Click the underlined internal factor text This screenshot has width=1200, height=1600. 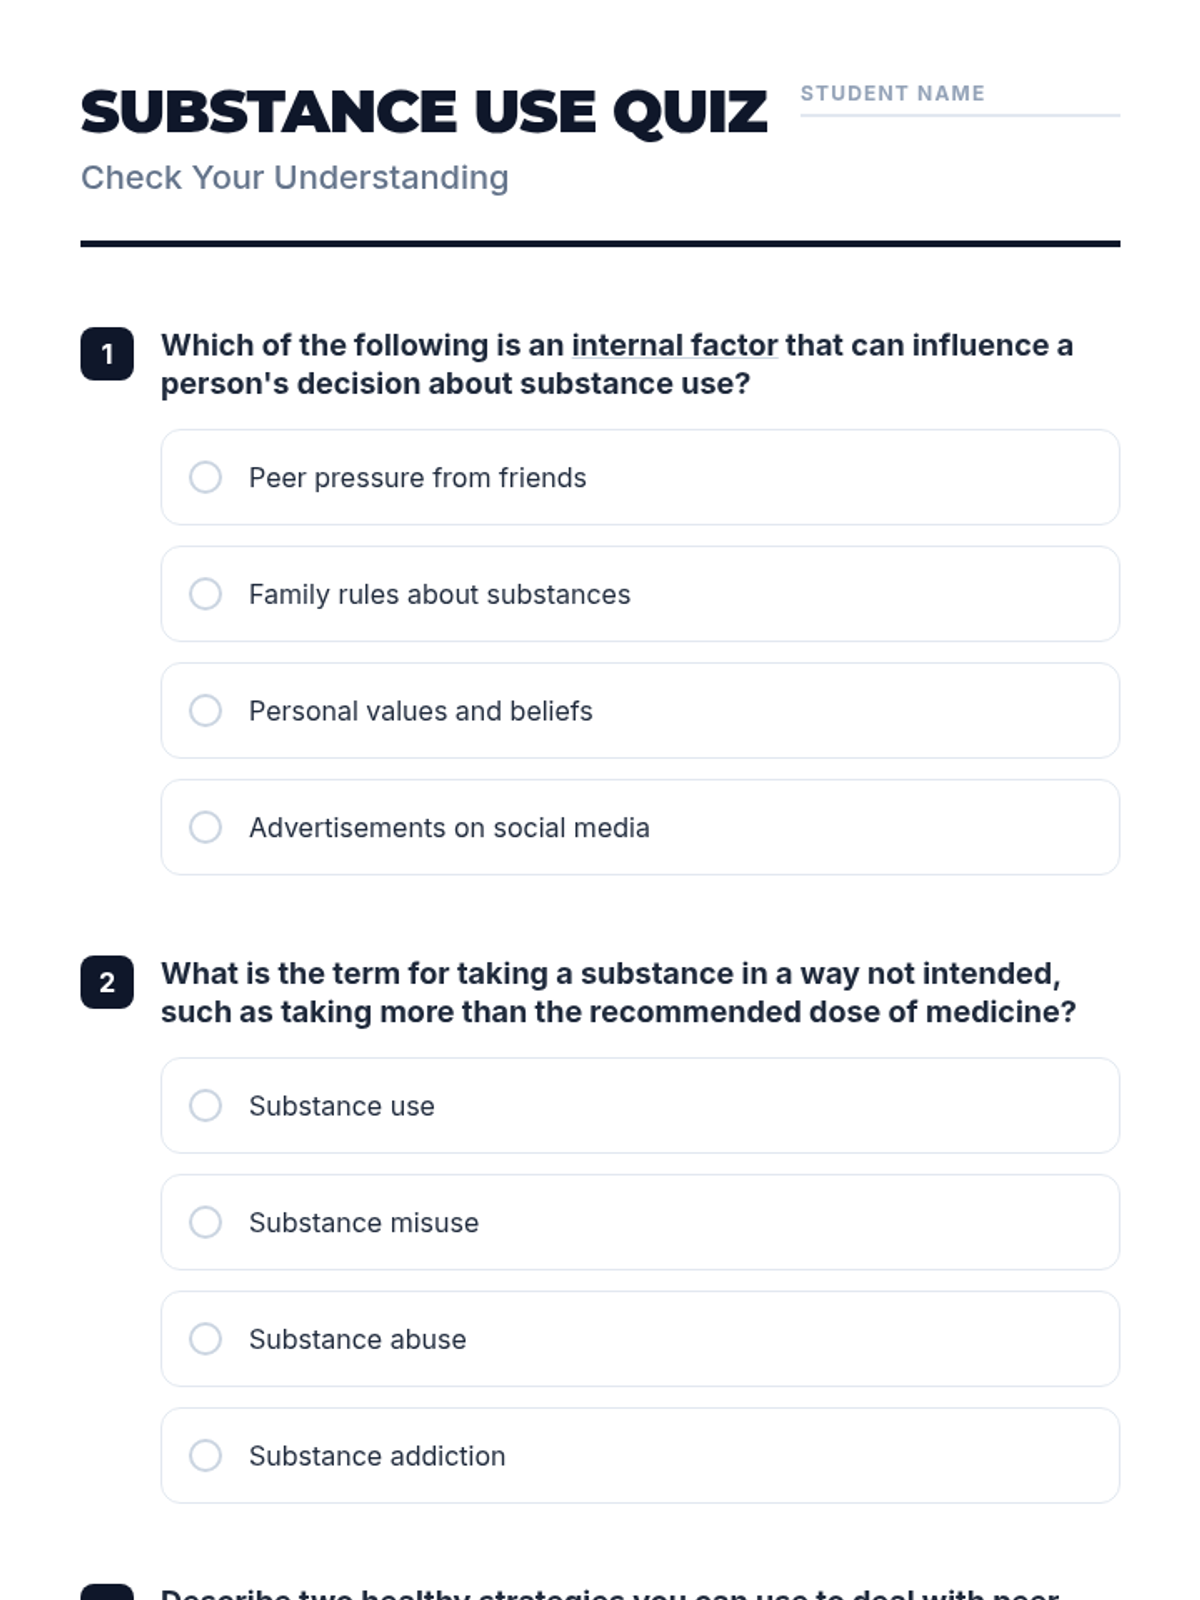point(674,345)
